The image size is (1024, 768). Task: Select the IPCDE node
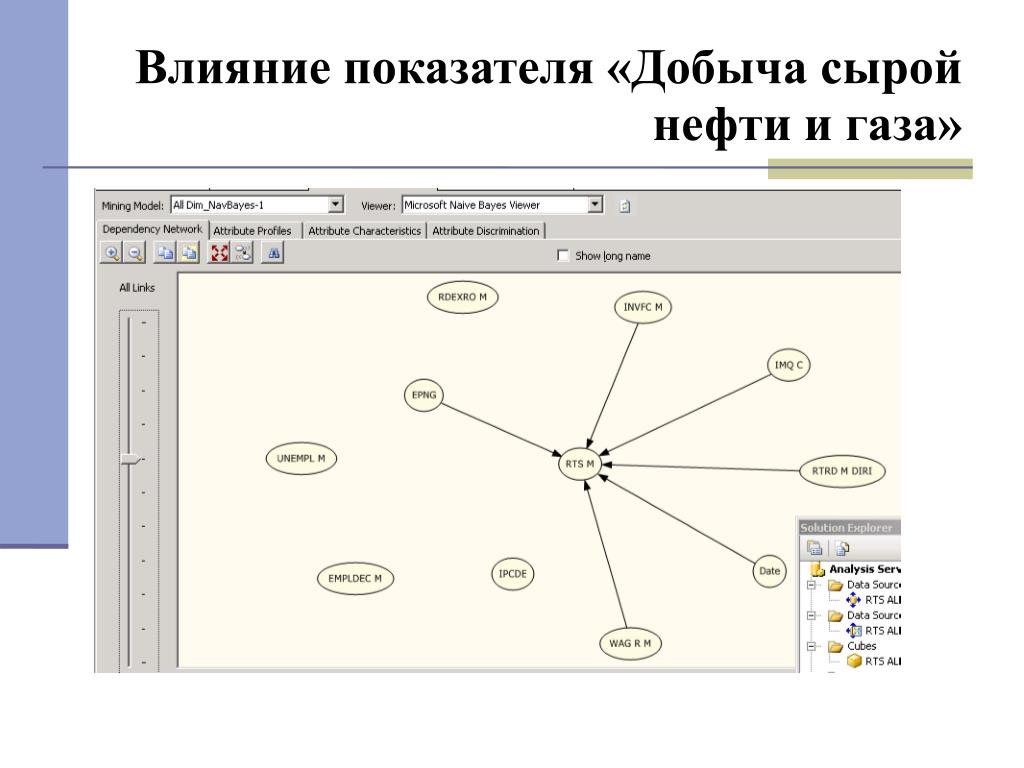[512, 574]
